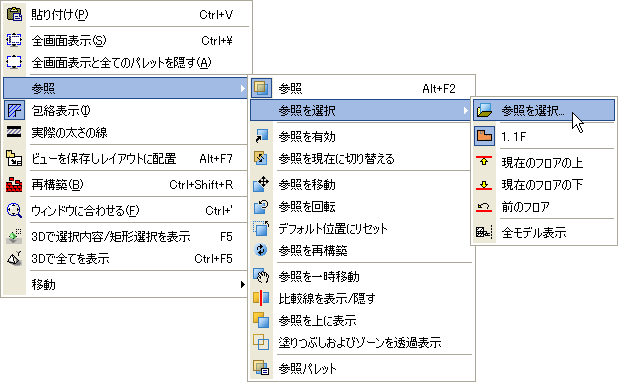This screenshot has height=382, width=619.
Task: Click the clipboard icon beside 貼り付け(P)
Action: pos(14,14)
